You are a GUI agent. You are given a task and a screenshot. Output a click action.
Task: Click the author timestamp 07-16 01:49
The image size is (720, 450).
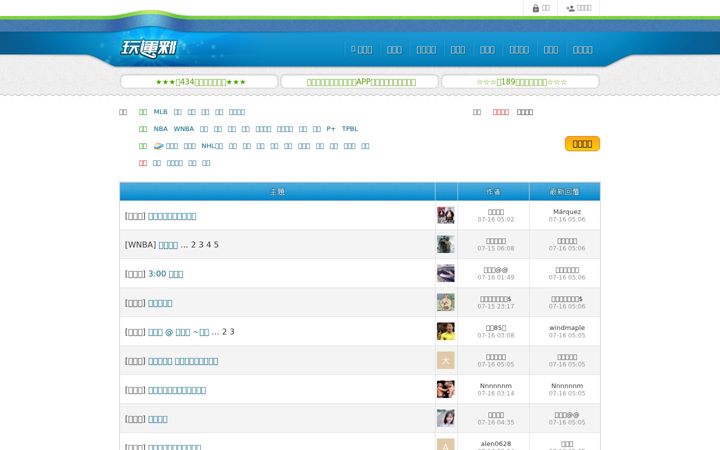coord(495,277)
